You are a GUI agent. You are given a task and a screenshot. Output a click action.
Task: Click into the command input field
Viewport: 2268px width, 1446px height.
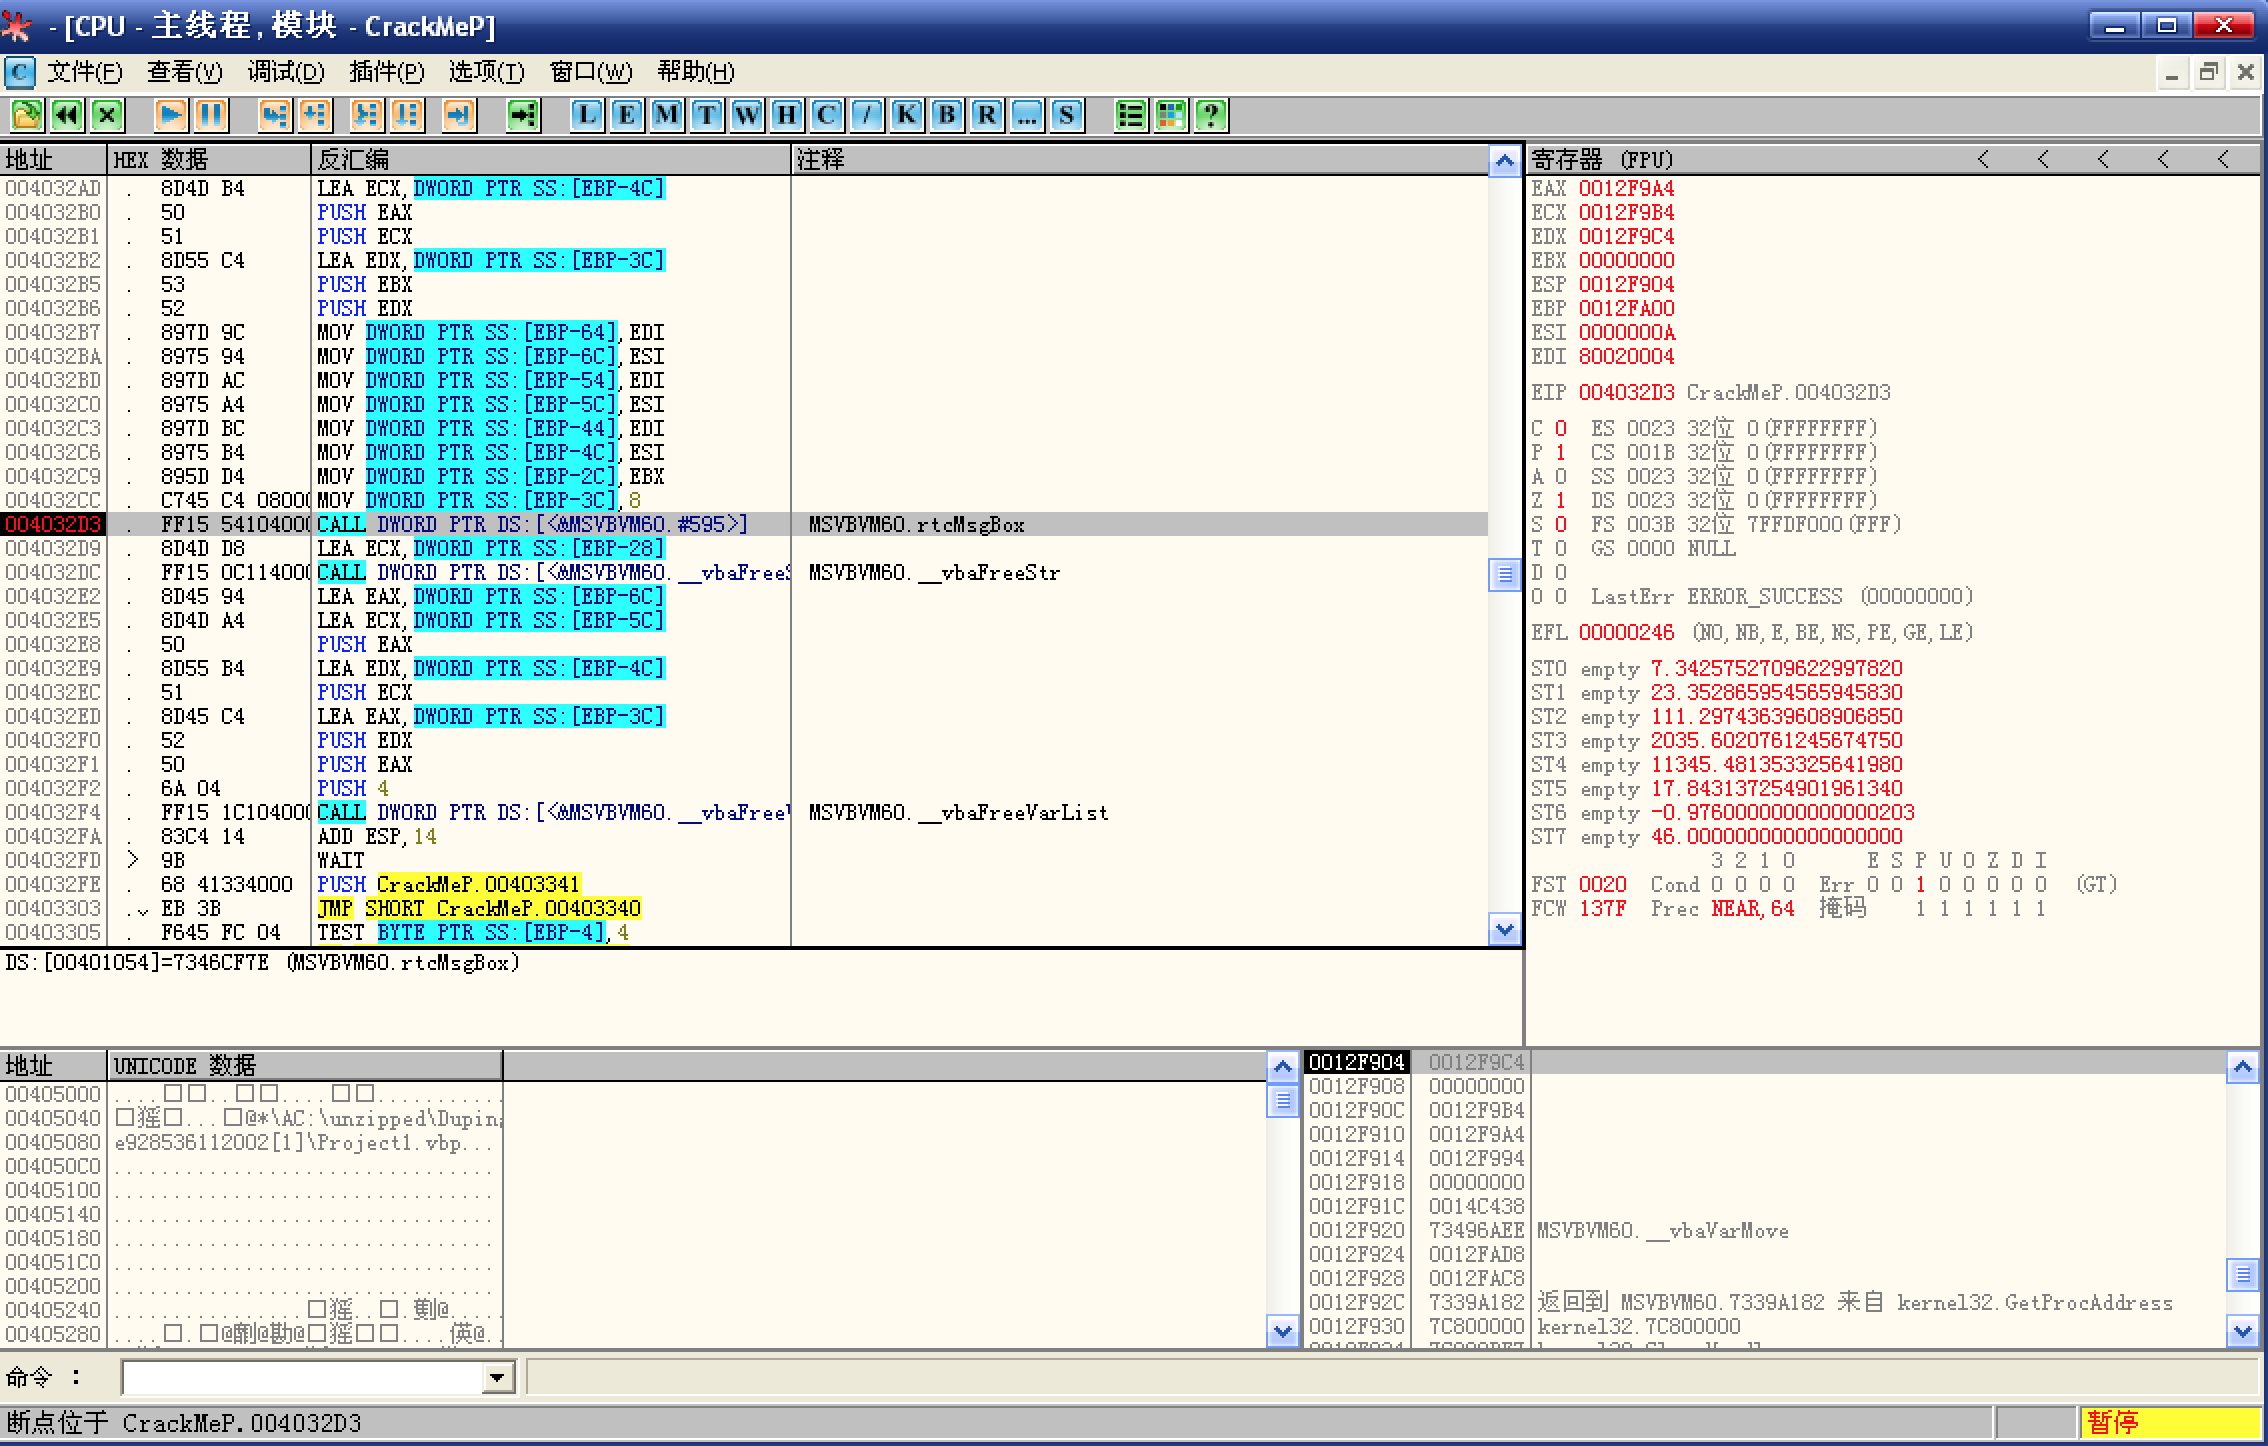pyautogui.click(x=300, y=1378)
